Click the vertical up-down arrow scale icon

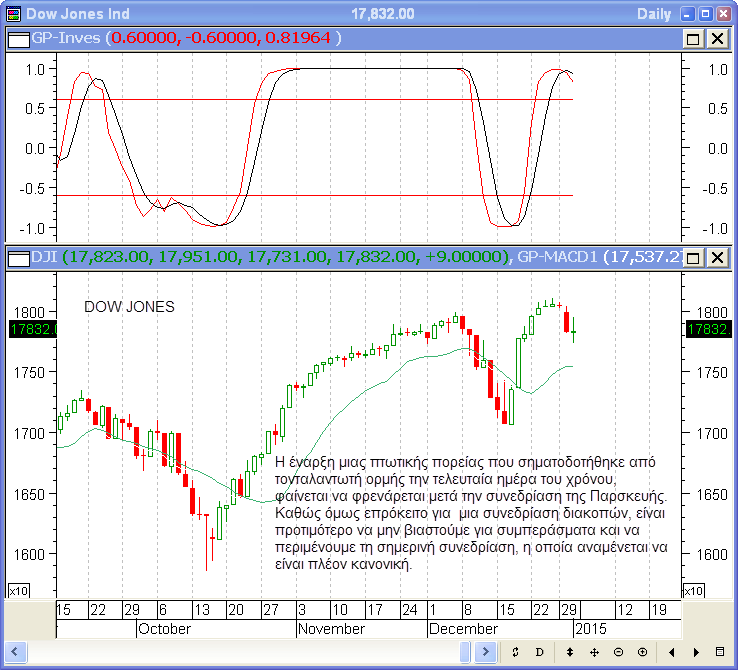(570, 652)
